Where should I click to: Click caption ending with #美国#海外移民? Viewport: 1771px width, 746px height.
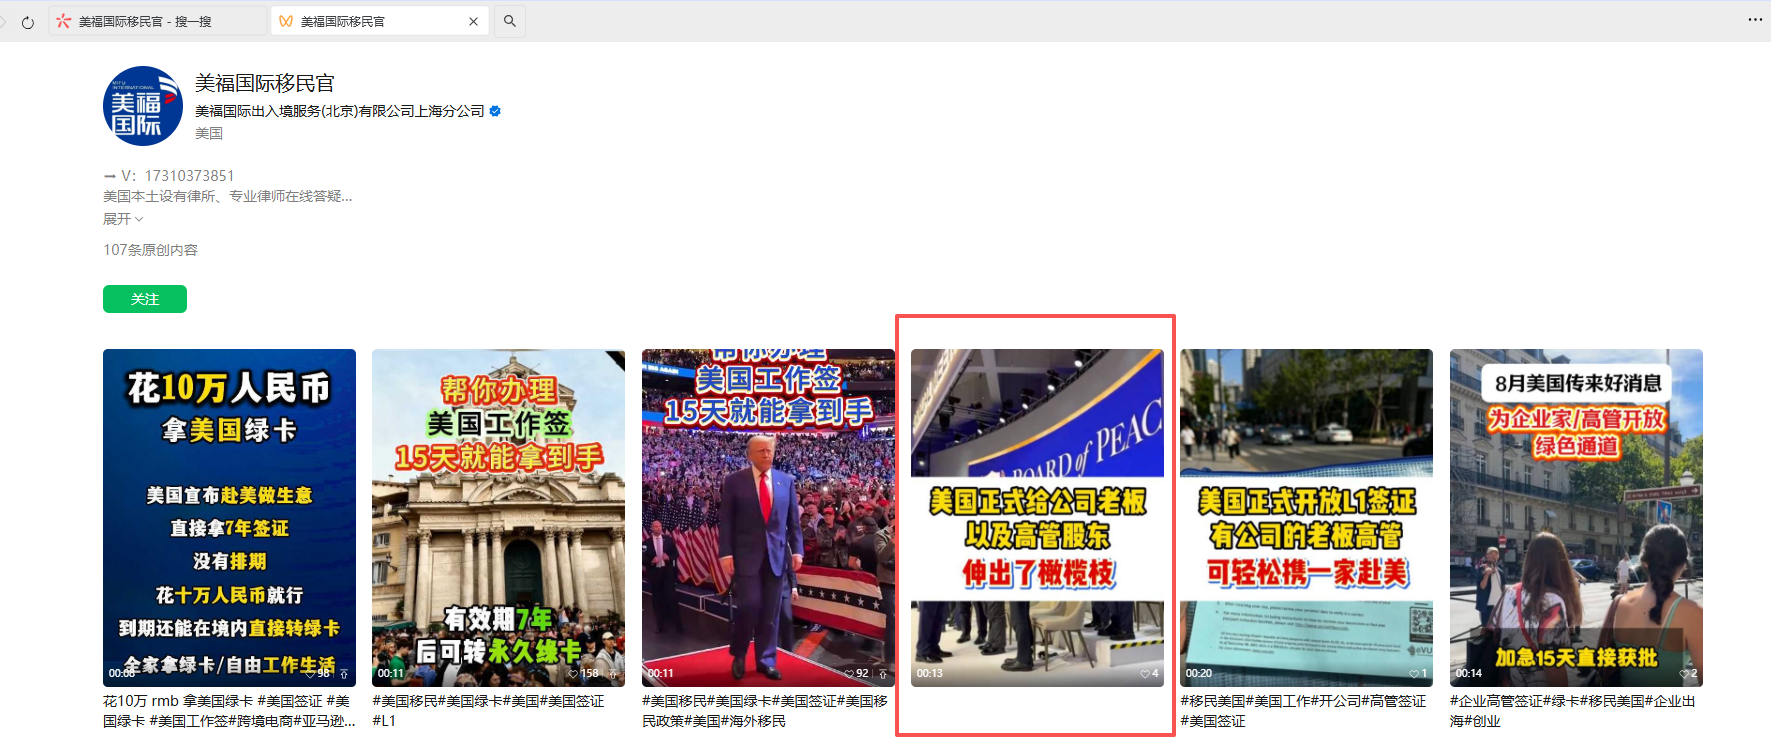[x=765, y=711]
